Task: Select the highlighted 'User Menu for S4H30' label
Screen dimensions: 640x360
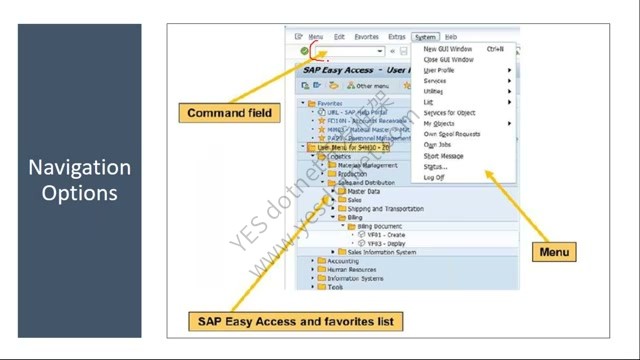Action: pyautogui.click(x=353, y=147)
